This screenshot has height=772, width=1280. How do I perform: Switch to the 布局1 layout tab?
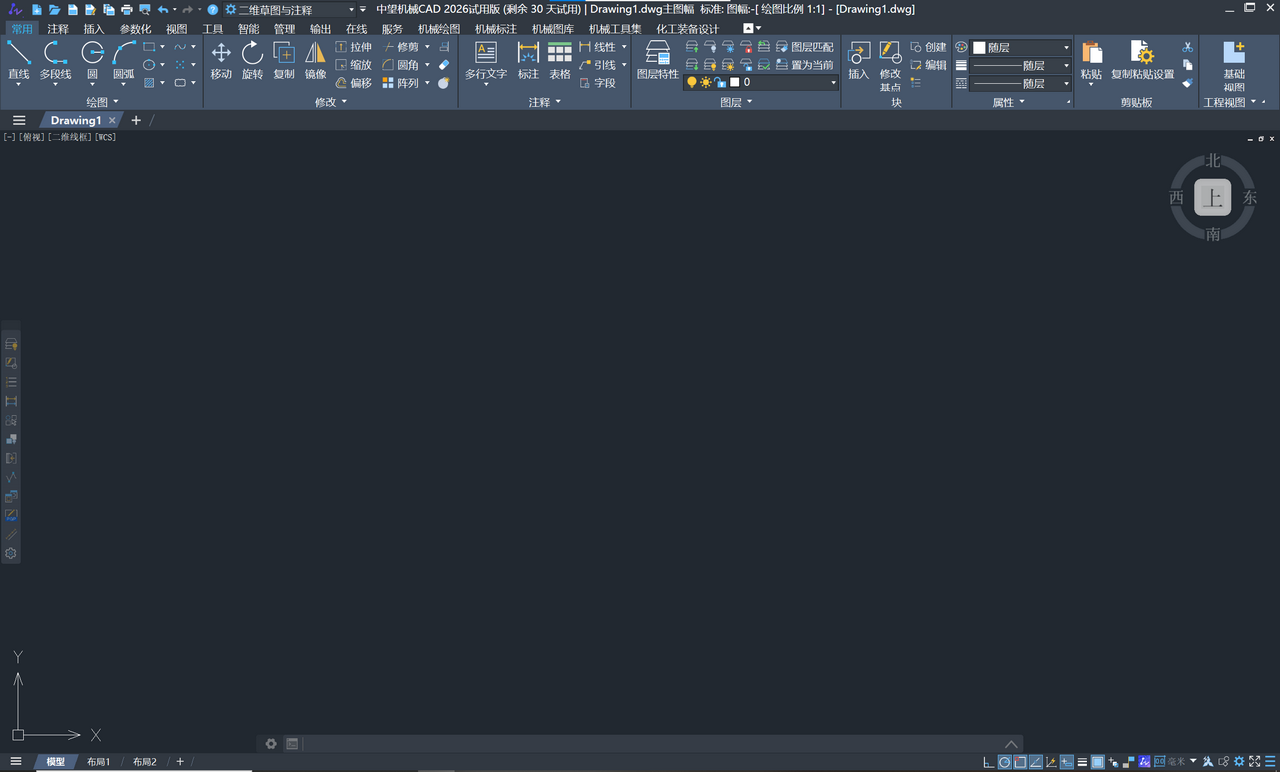pos(98,762)
